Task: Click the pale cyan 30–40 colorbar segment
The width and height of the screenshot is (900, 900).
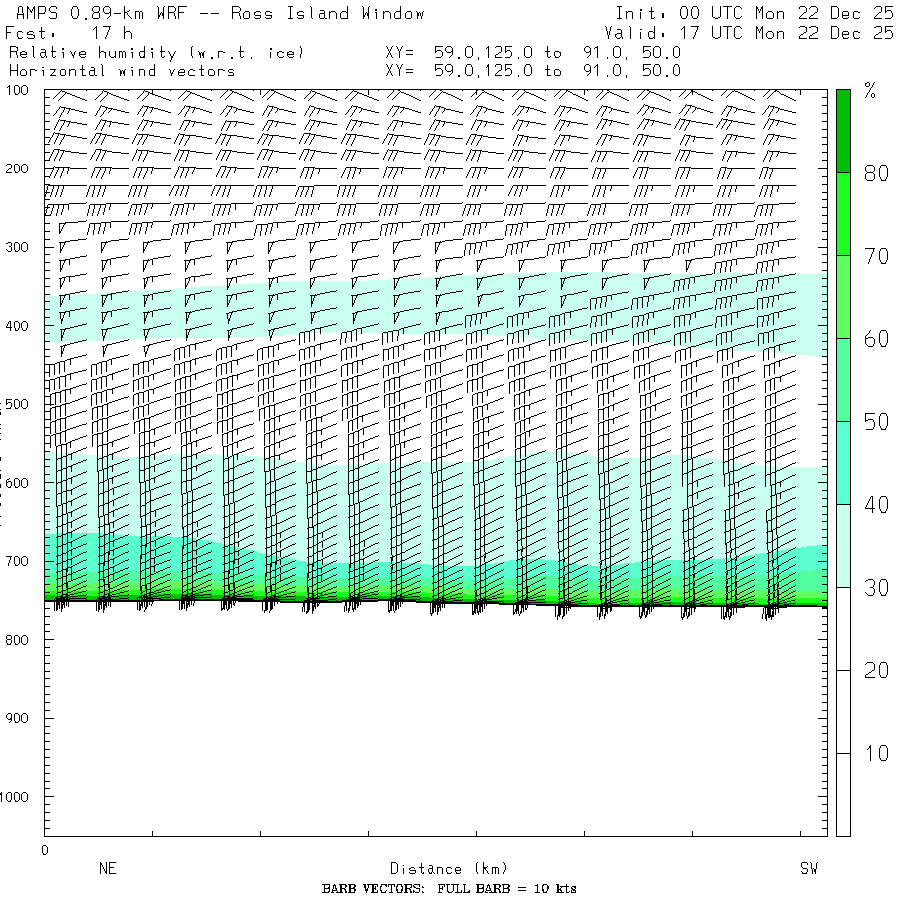Action: 843,545
